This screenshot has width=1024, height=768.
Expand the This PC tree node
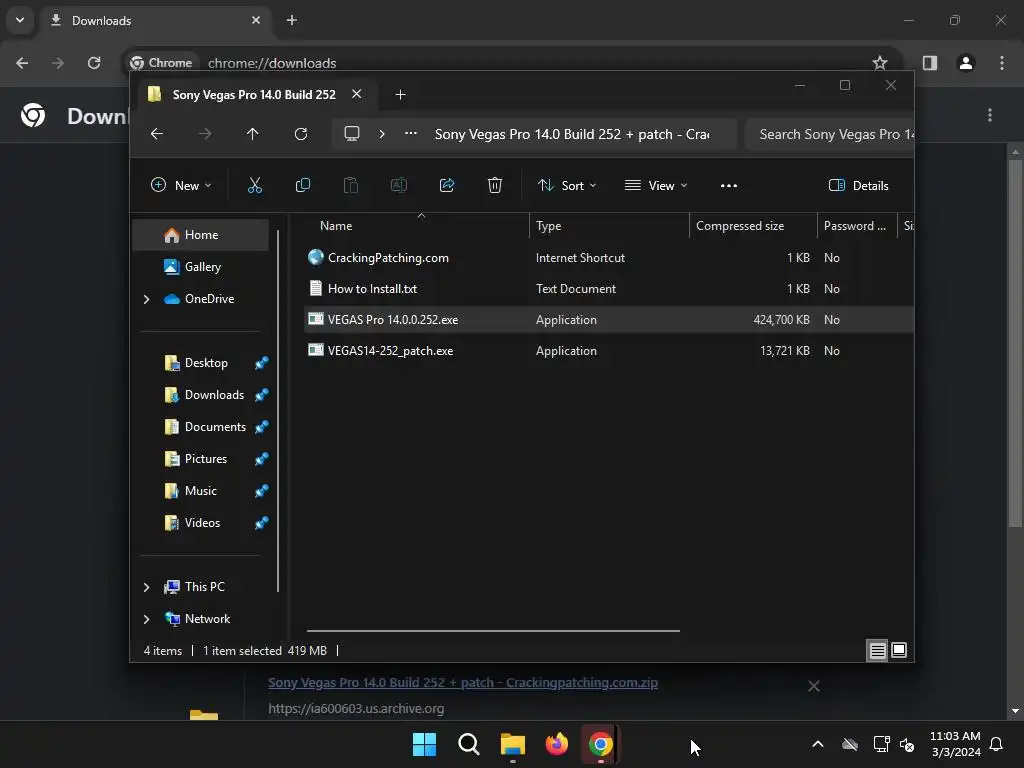coord(146,587)
